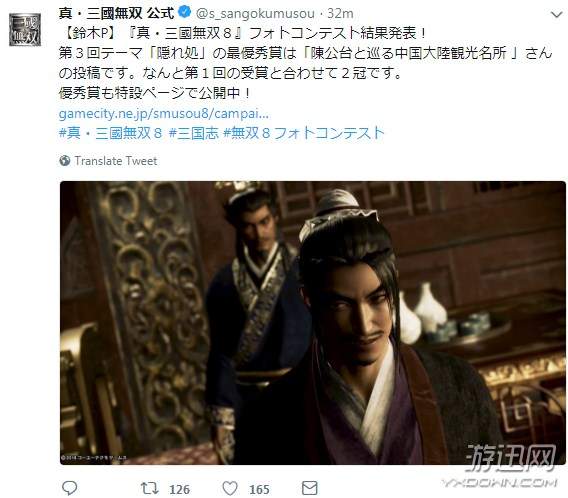The width and height of the screenshot is (568, 498).
Task: Click the @s_sangokumusou handle
Action: (255, 14)
